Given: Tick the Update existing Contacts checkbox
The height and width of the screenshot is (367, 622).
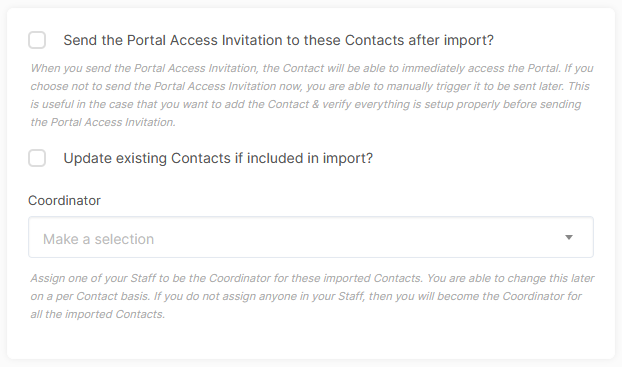Looking at the screenshot, I should (x=37, y=158).
